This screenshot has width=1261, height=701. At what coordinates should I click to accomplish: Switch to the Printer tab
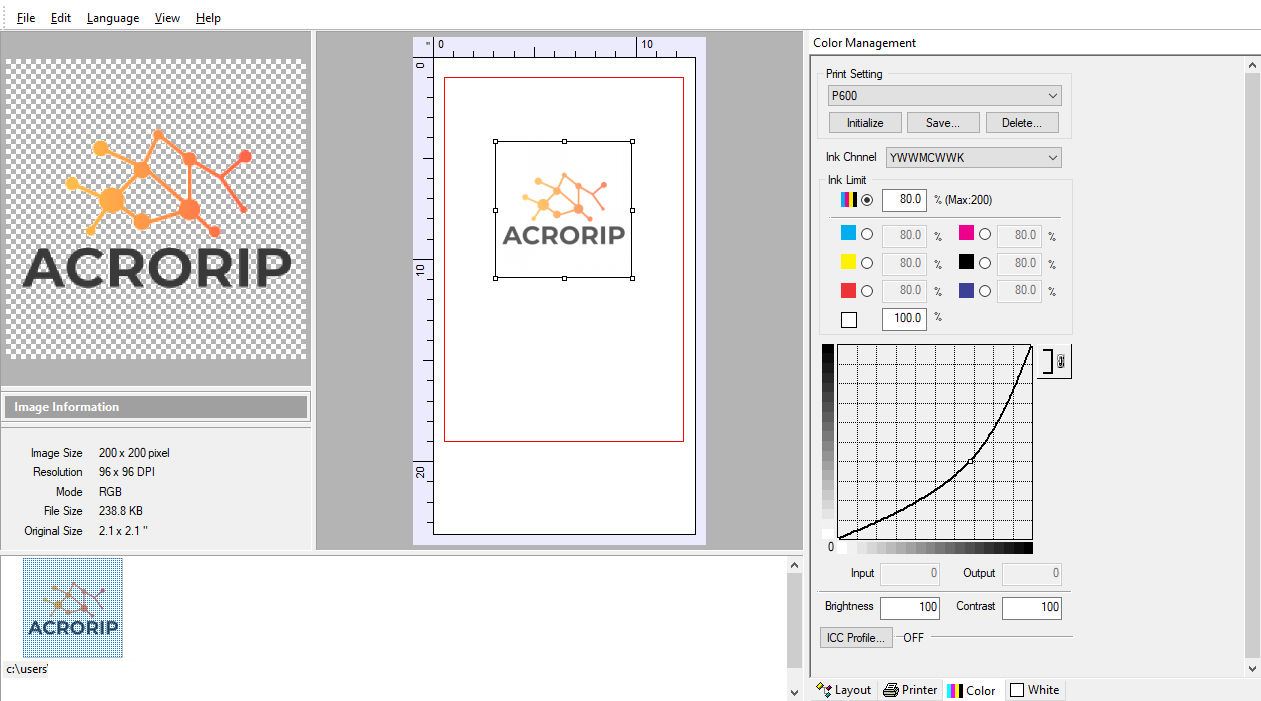point(910,690)
